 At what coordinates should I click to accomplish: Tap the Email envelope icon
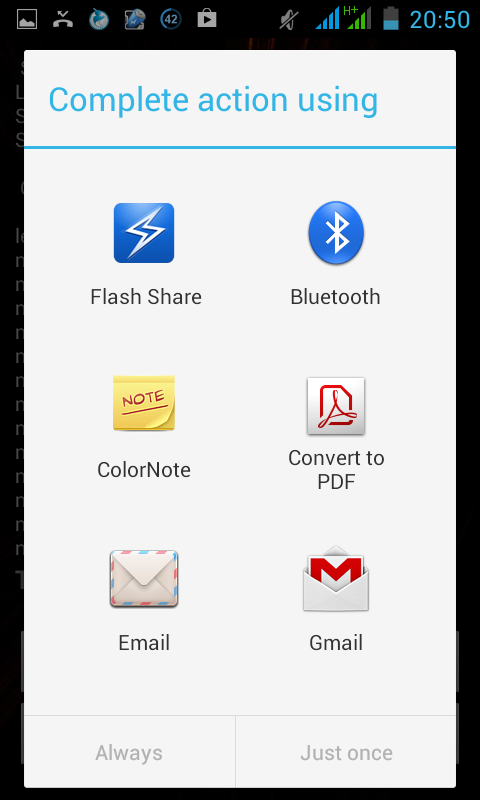pyautogui.click(x=144, y=579)
